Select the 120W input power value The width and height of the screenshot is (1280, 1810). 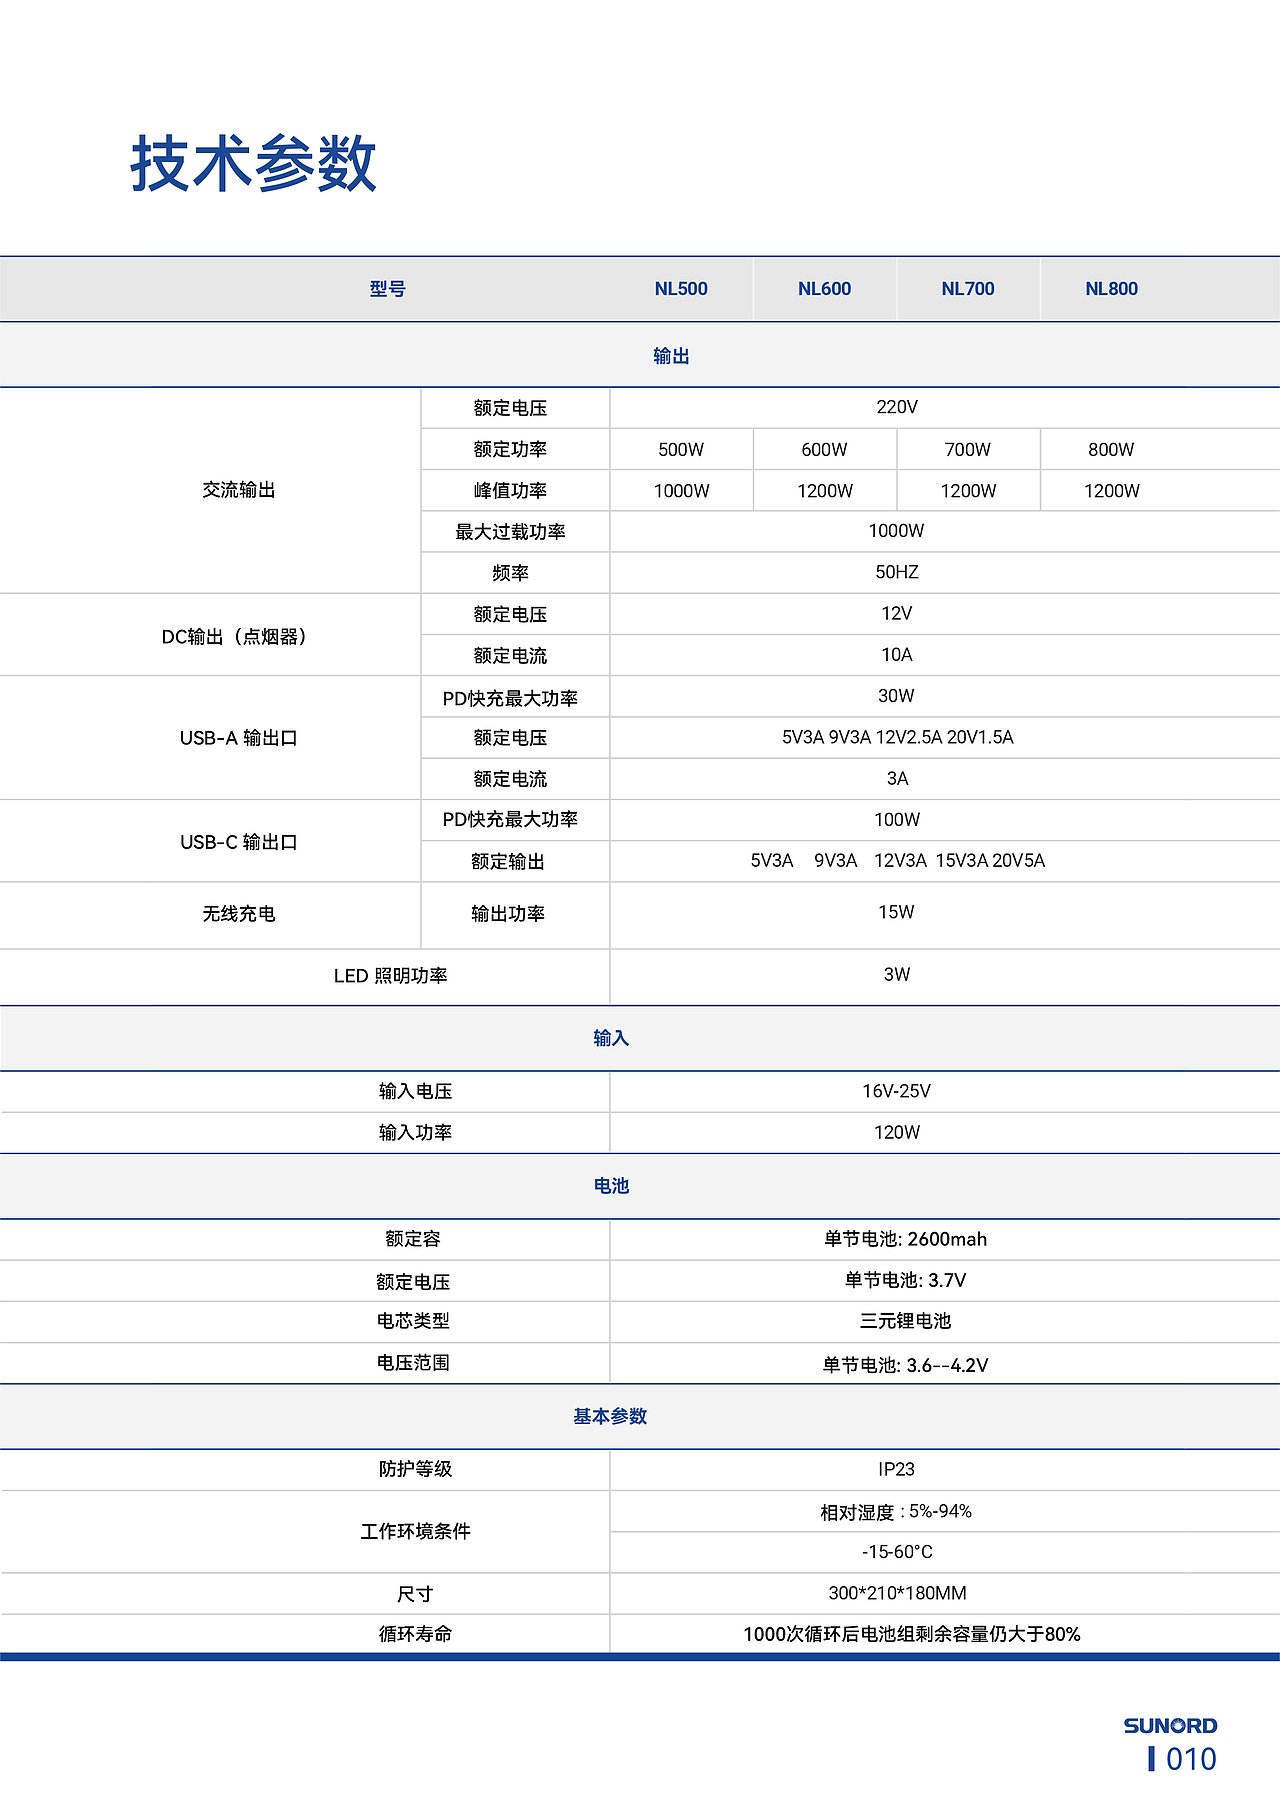tap(897, 1132)
